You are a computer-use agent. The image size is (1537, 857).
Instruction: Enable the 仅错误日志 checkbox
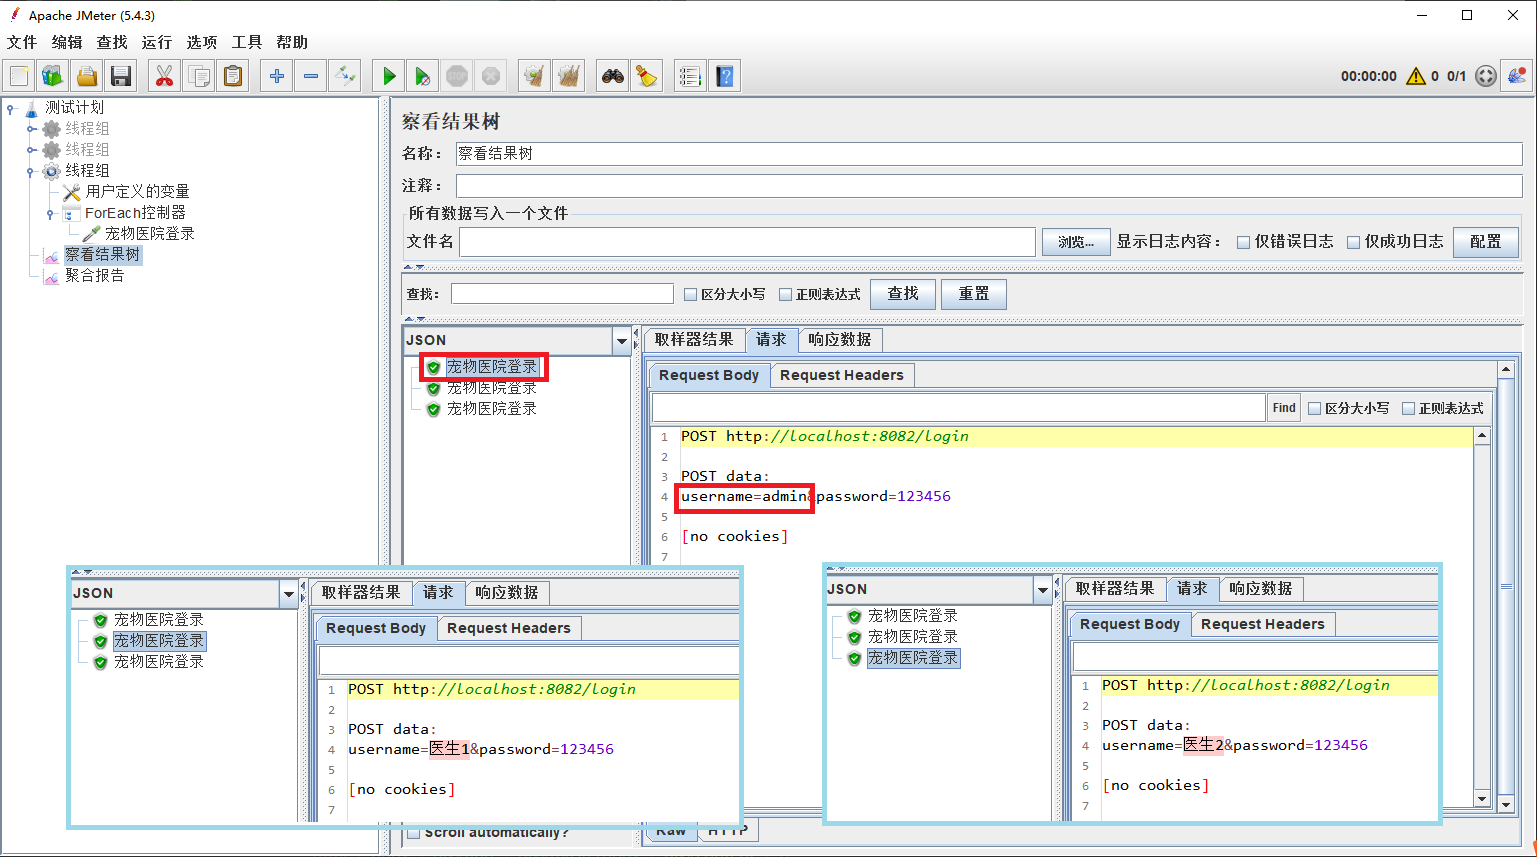pyautogui.click(x=1244, y=242)
